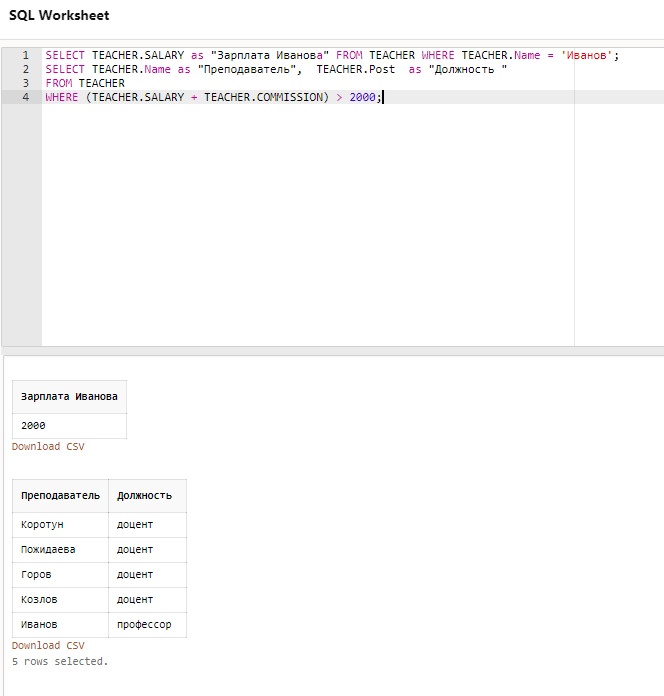Click line number 1 in editor gutter

point(25,55)
